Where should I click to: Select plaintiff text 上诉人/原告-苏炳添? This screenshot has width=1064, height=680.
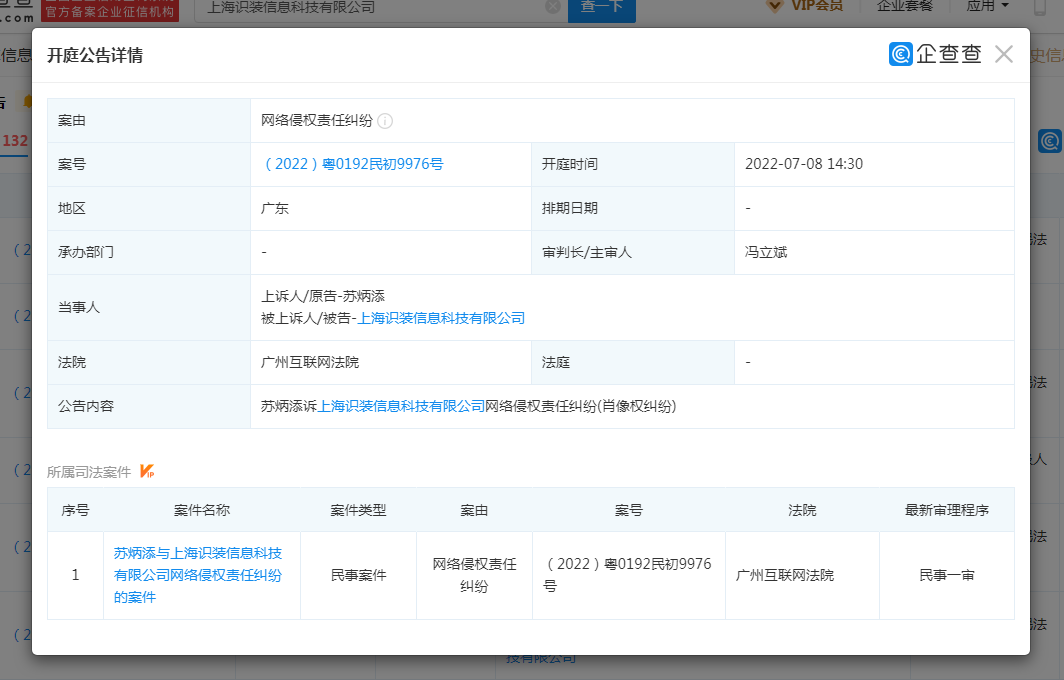(323, 297)
